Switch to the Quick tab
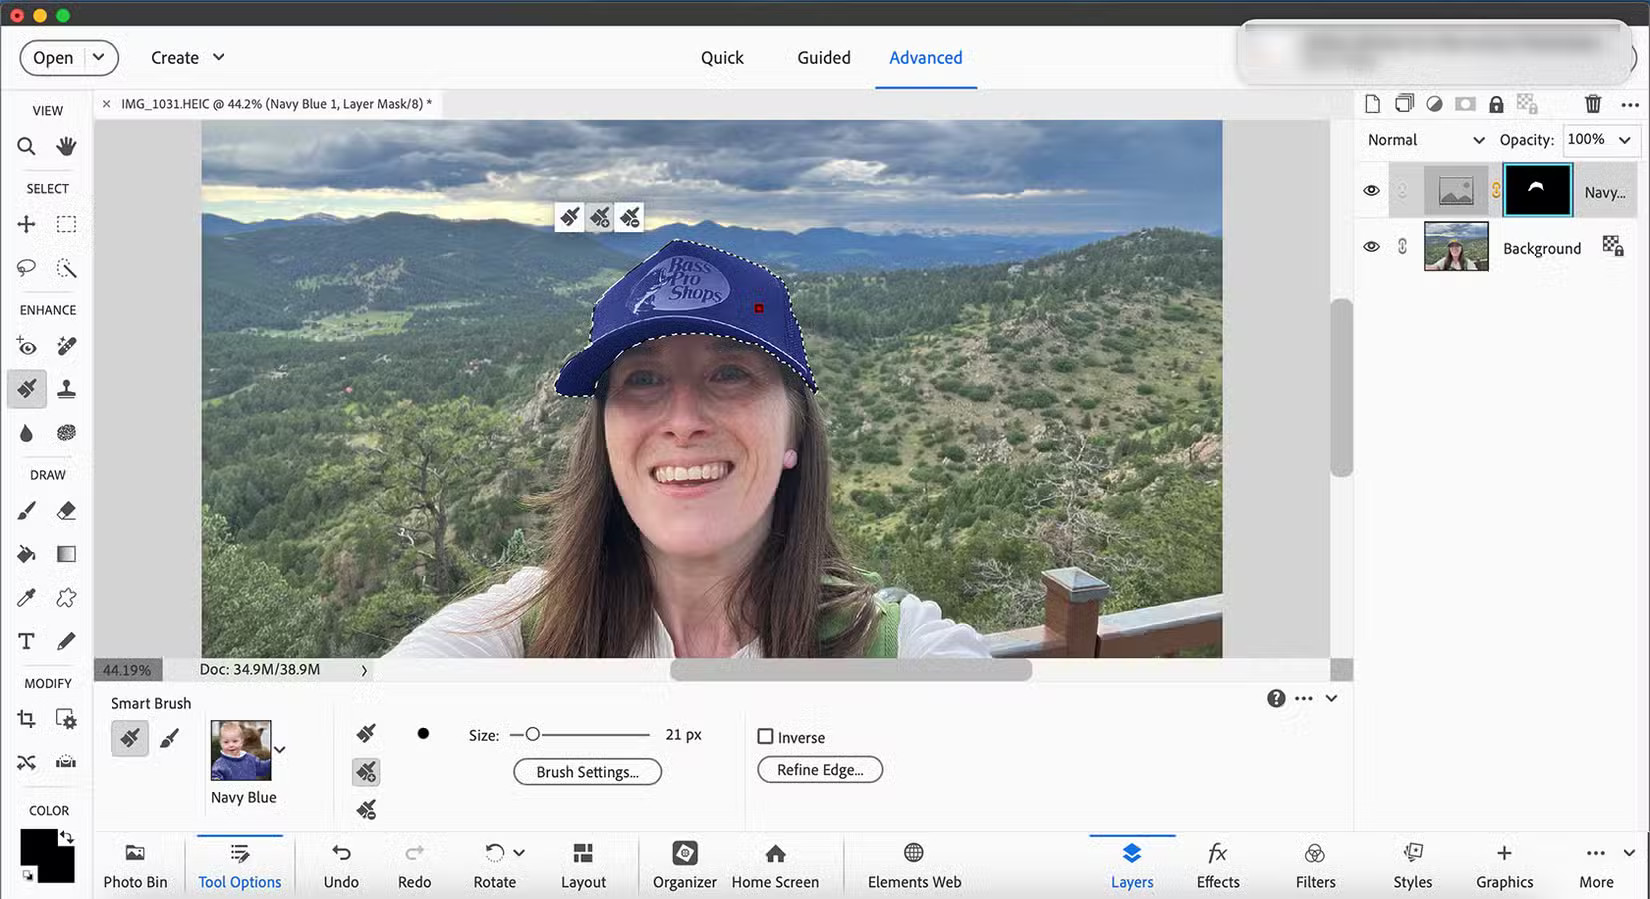Image resolution: width=1650 pixels, height=899 pixels. tap(722, 58)
